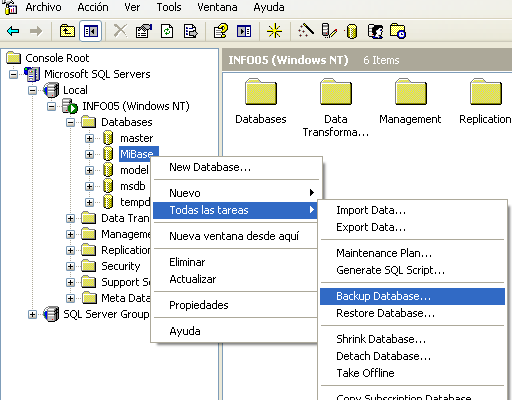Image resolution: width=512 pixels, height=400 pixels.
Task: Select Generate SQL Script... option
Action: [x=412, y=270]
